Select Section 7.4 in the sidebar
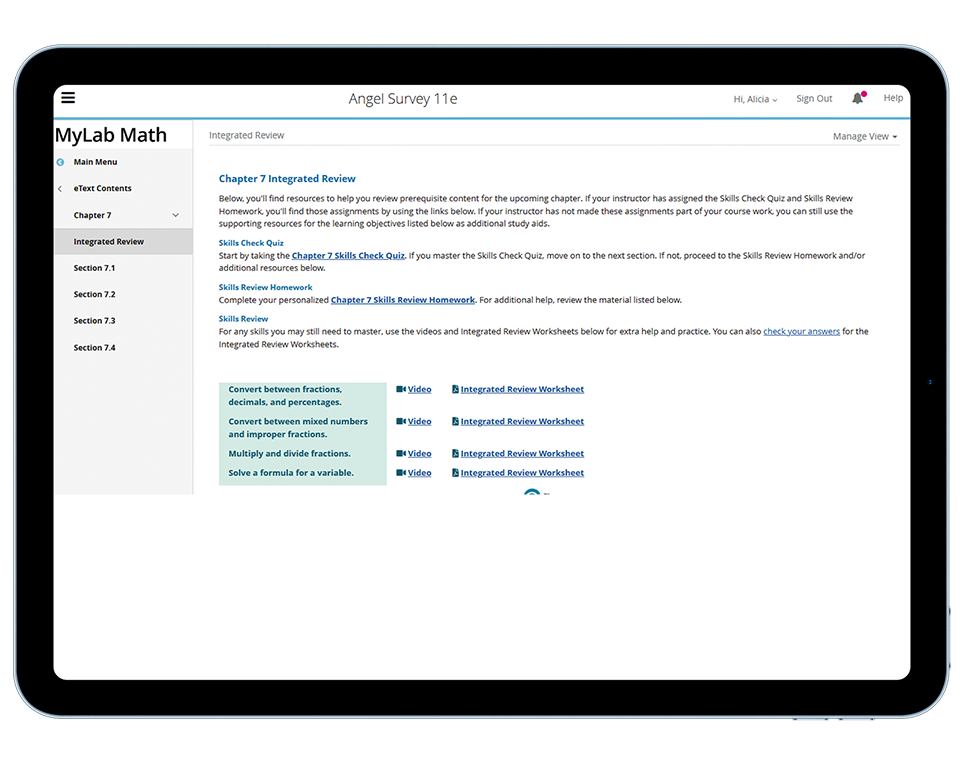The height and width of the screenshot is (768, 960). pos(94,348)
